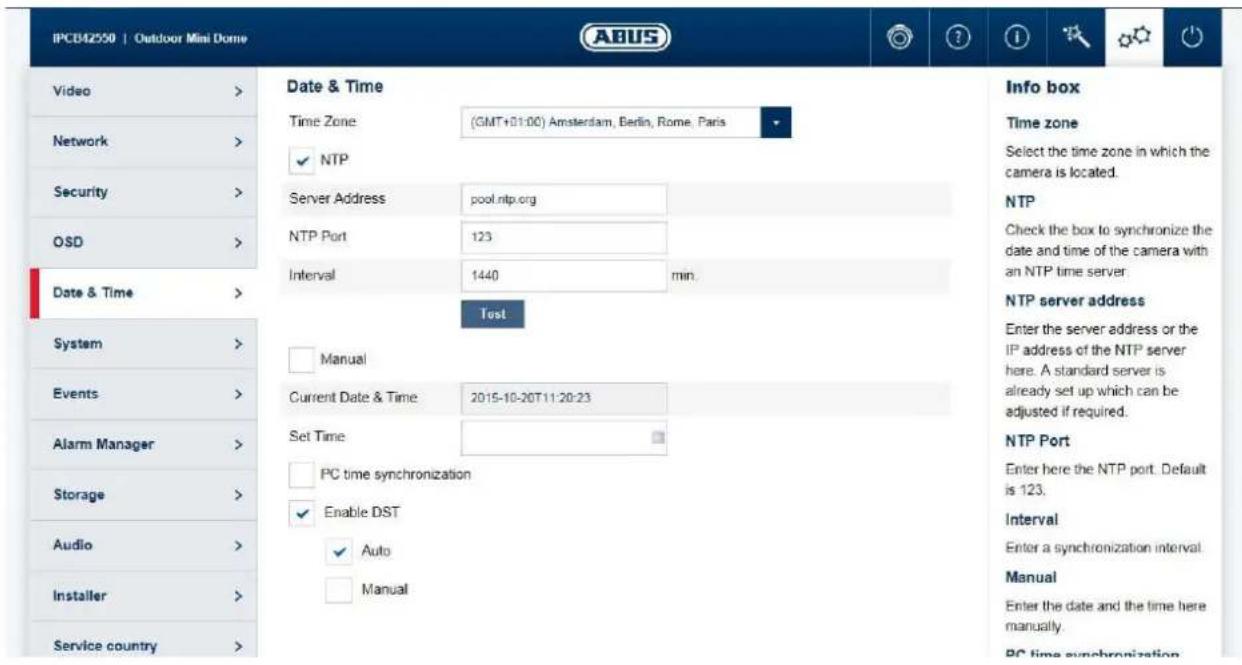Toggle the Enable DST checkbox
This screenshot has width=1242, height=665.
point(304,512)
